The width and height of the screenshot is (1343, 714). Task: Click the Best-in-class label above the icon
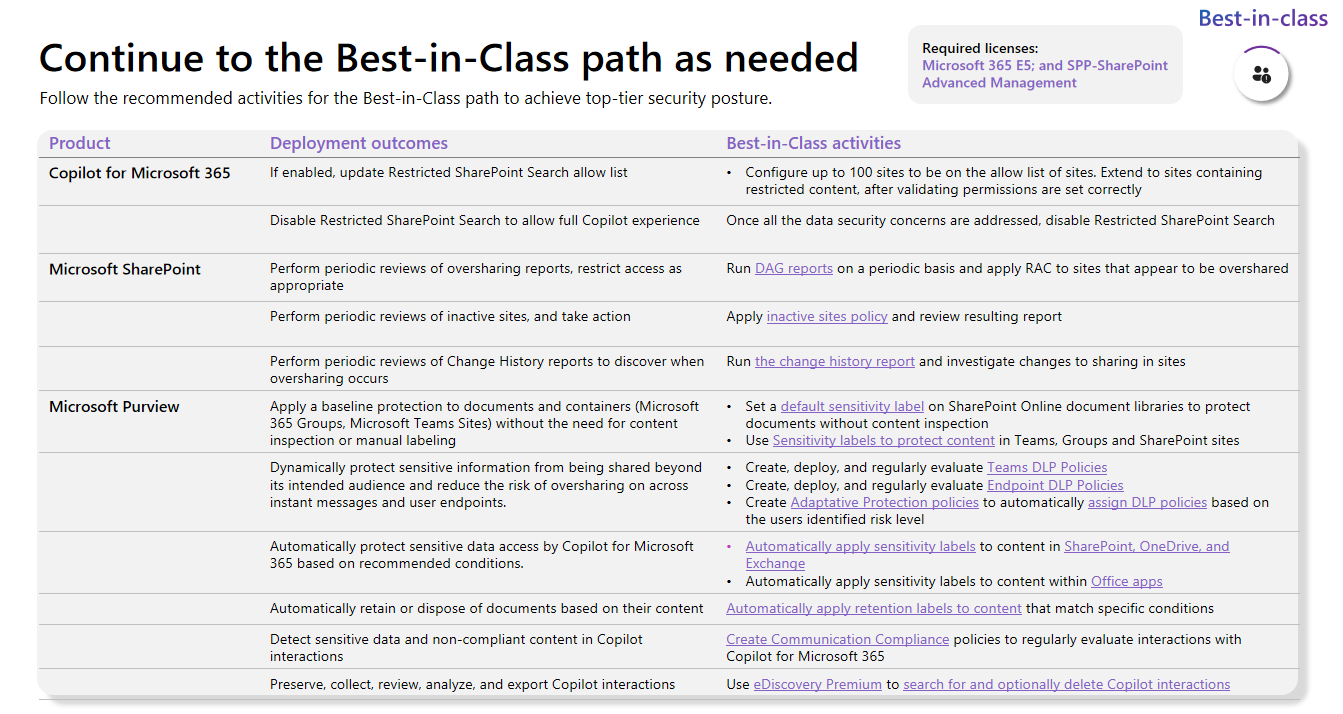pyautogui.click(x=1263, y=18)
